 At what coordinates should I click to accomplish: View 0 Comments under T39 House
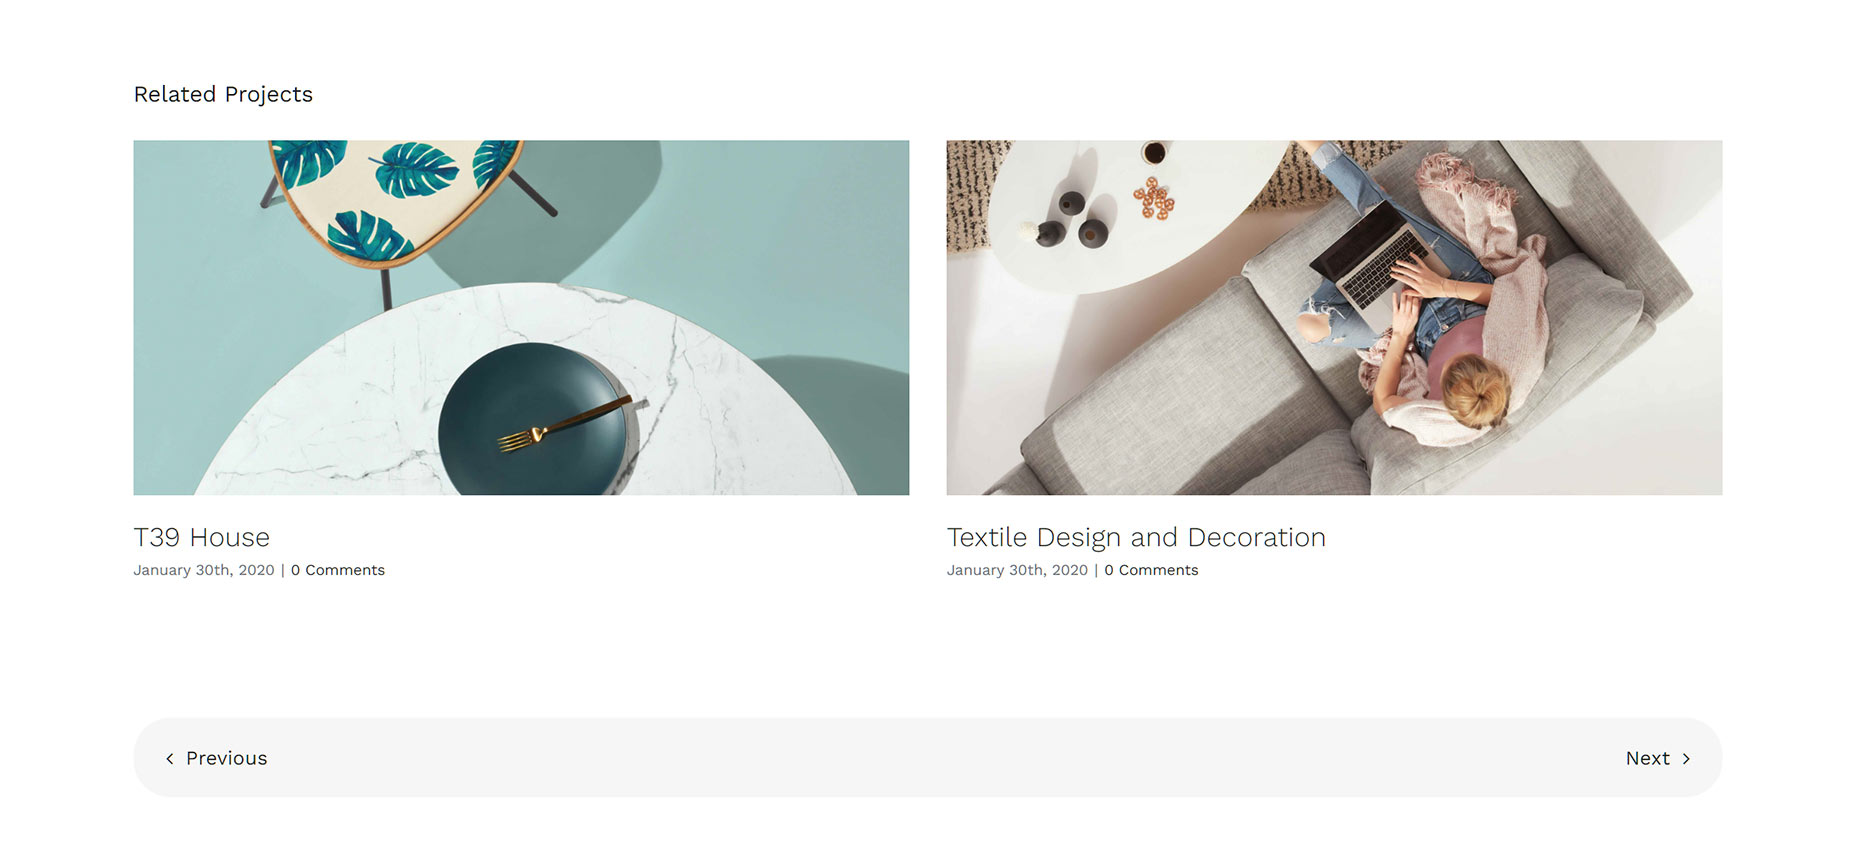click(338, 570)
